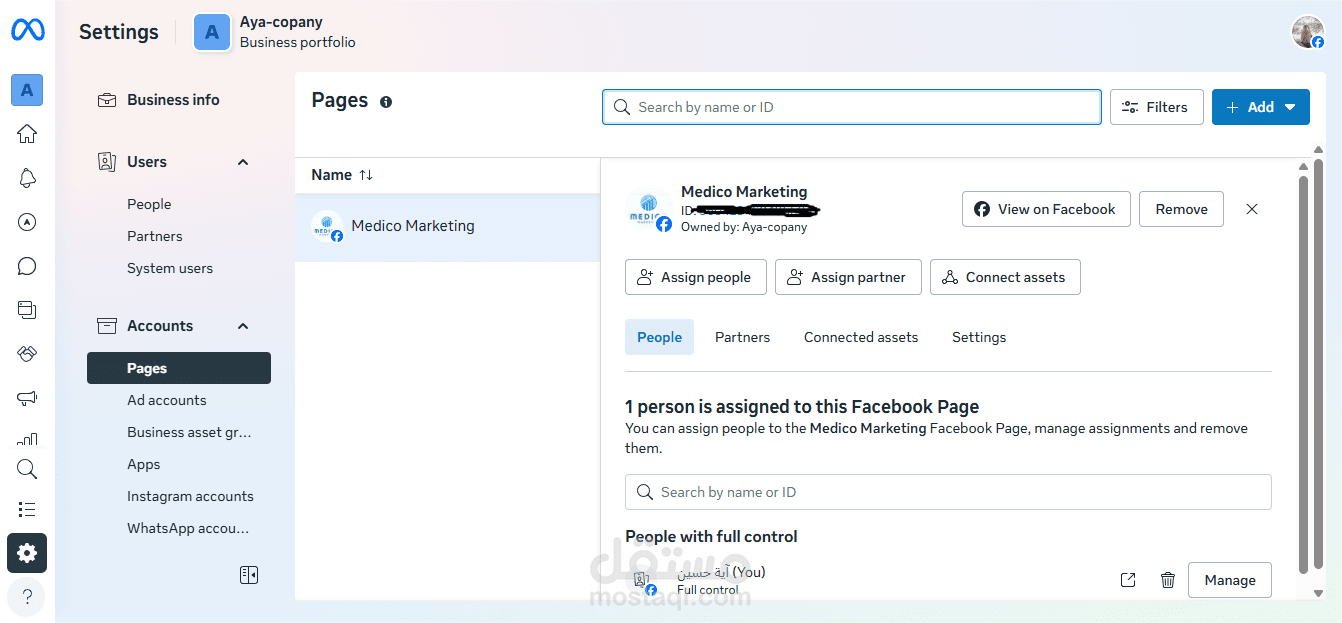Close the Medico Marketing details panel
1342x623 pixels.
(1252, 209)
